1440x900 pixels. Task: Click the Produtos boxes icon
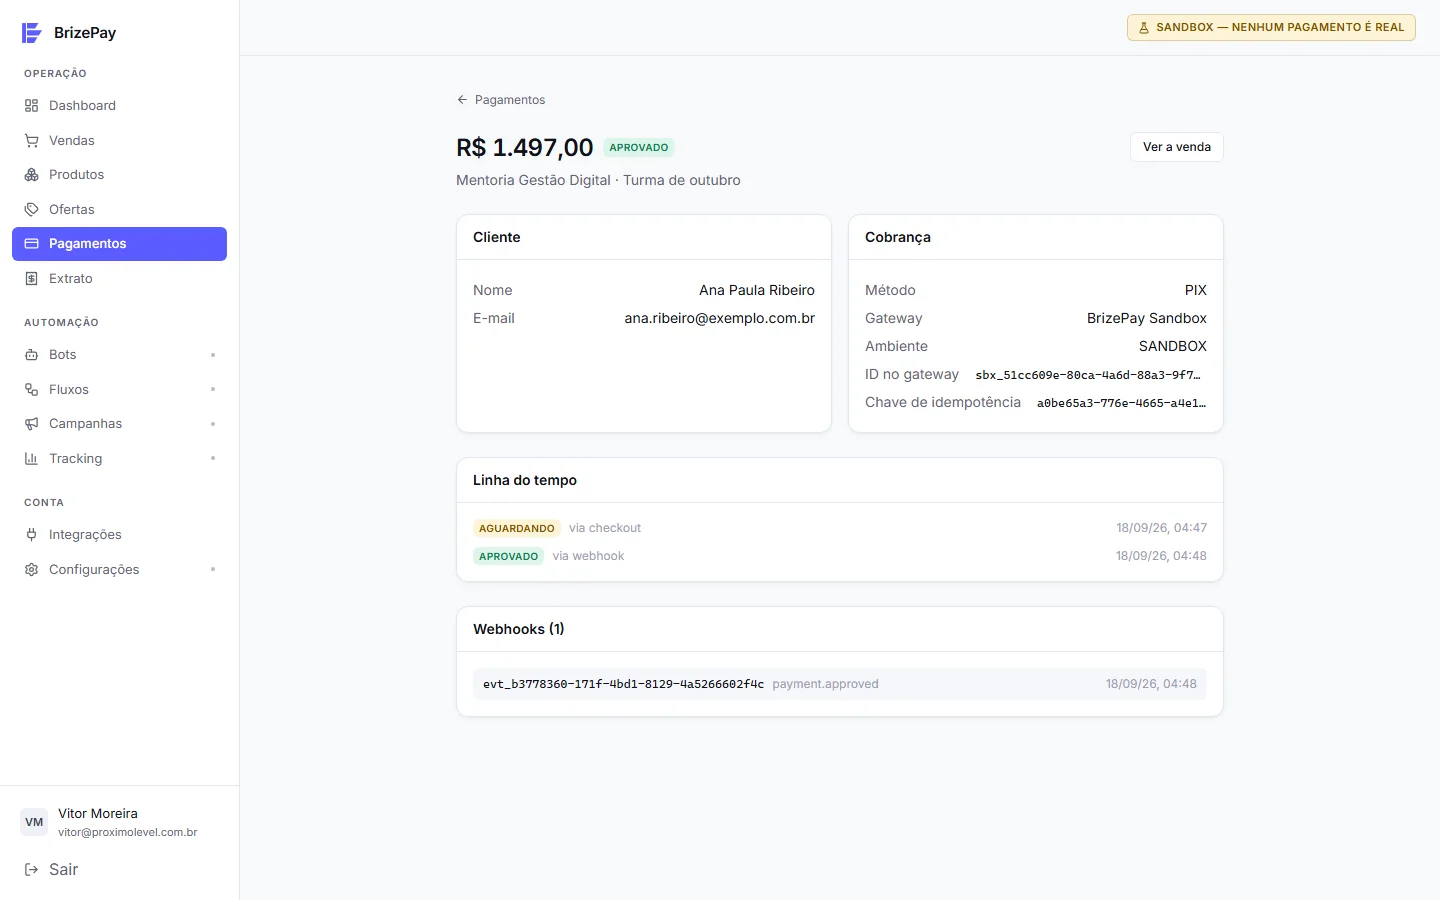(x=32, y=175)
